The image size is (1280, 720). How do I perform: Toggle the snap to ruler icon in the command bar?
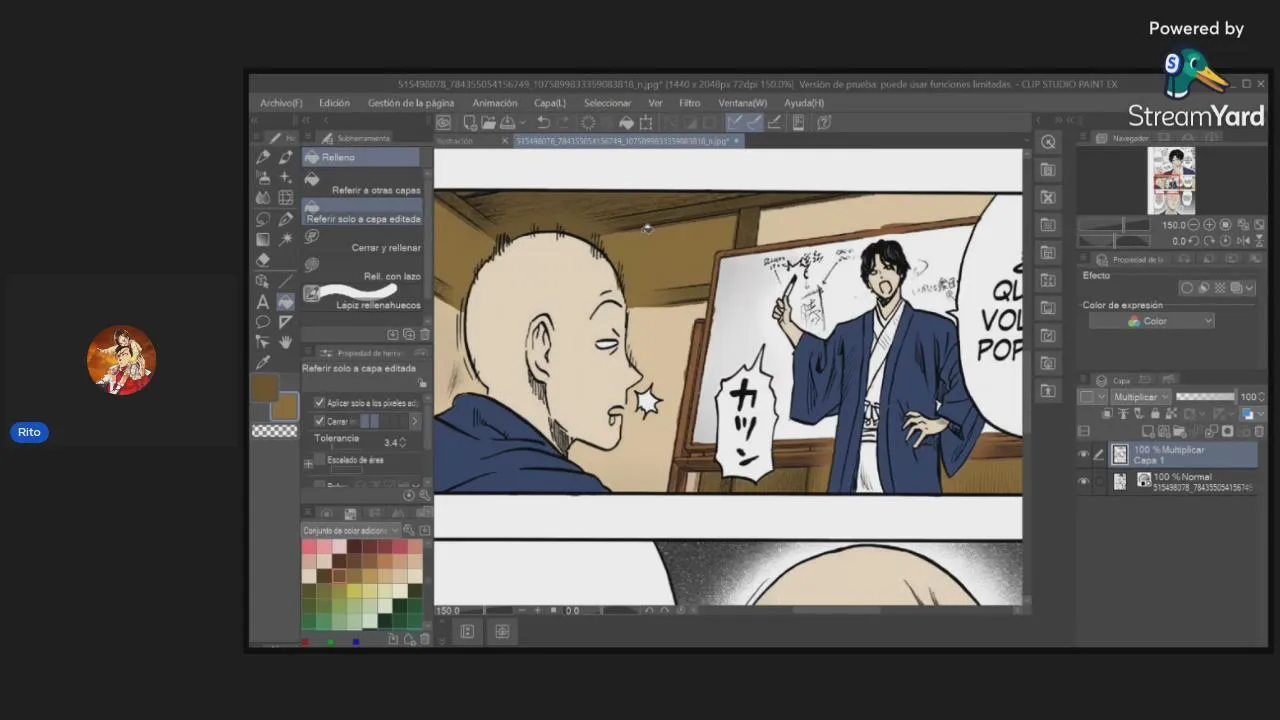(x=733, y=122)
